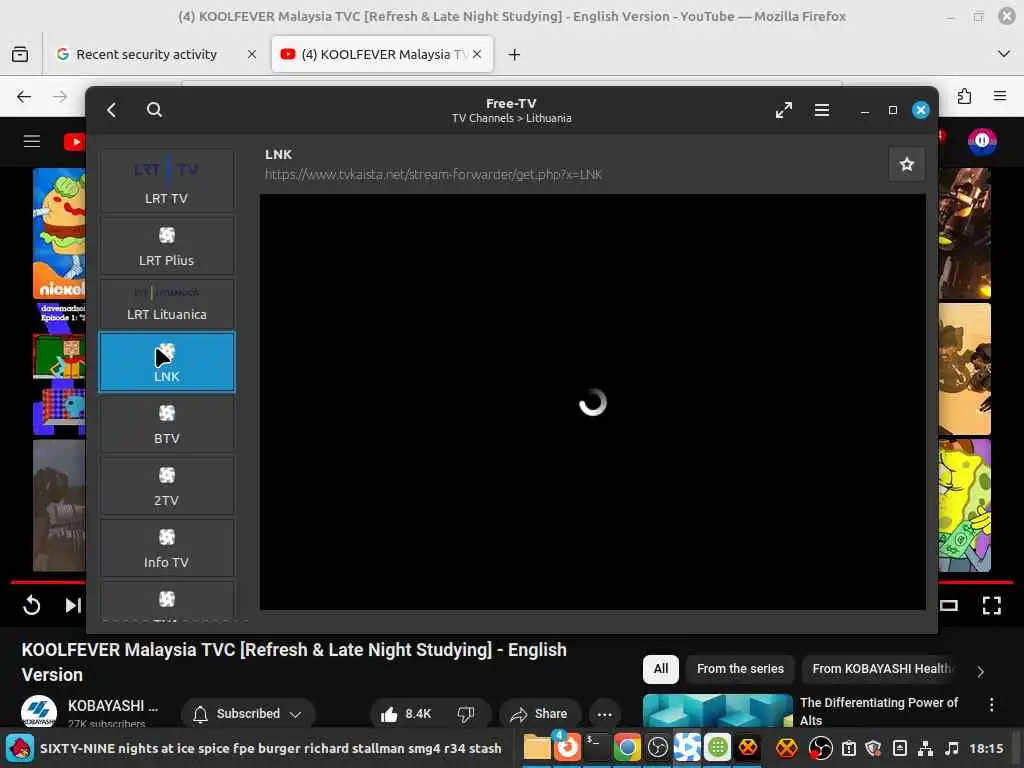Viewport: 1024px width, 768px height.
Task: Open KOBAYASHI channel avatar
Action: [39, 712]
